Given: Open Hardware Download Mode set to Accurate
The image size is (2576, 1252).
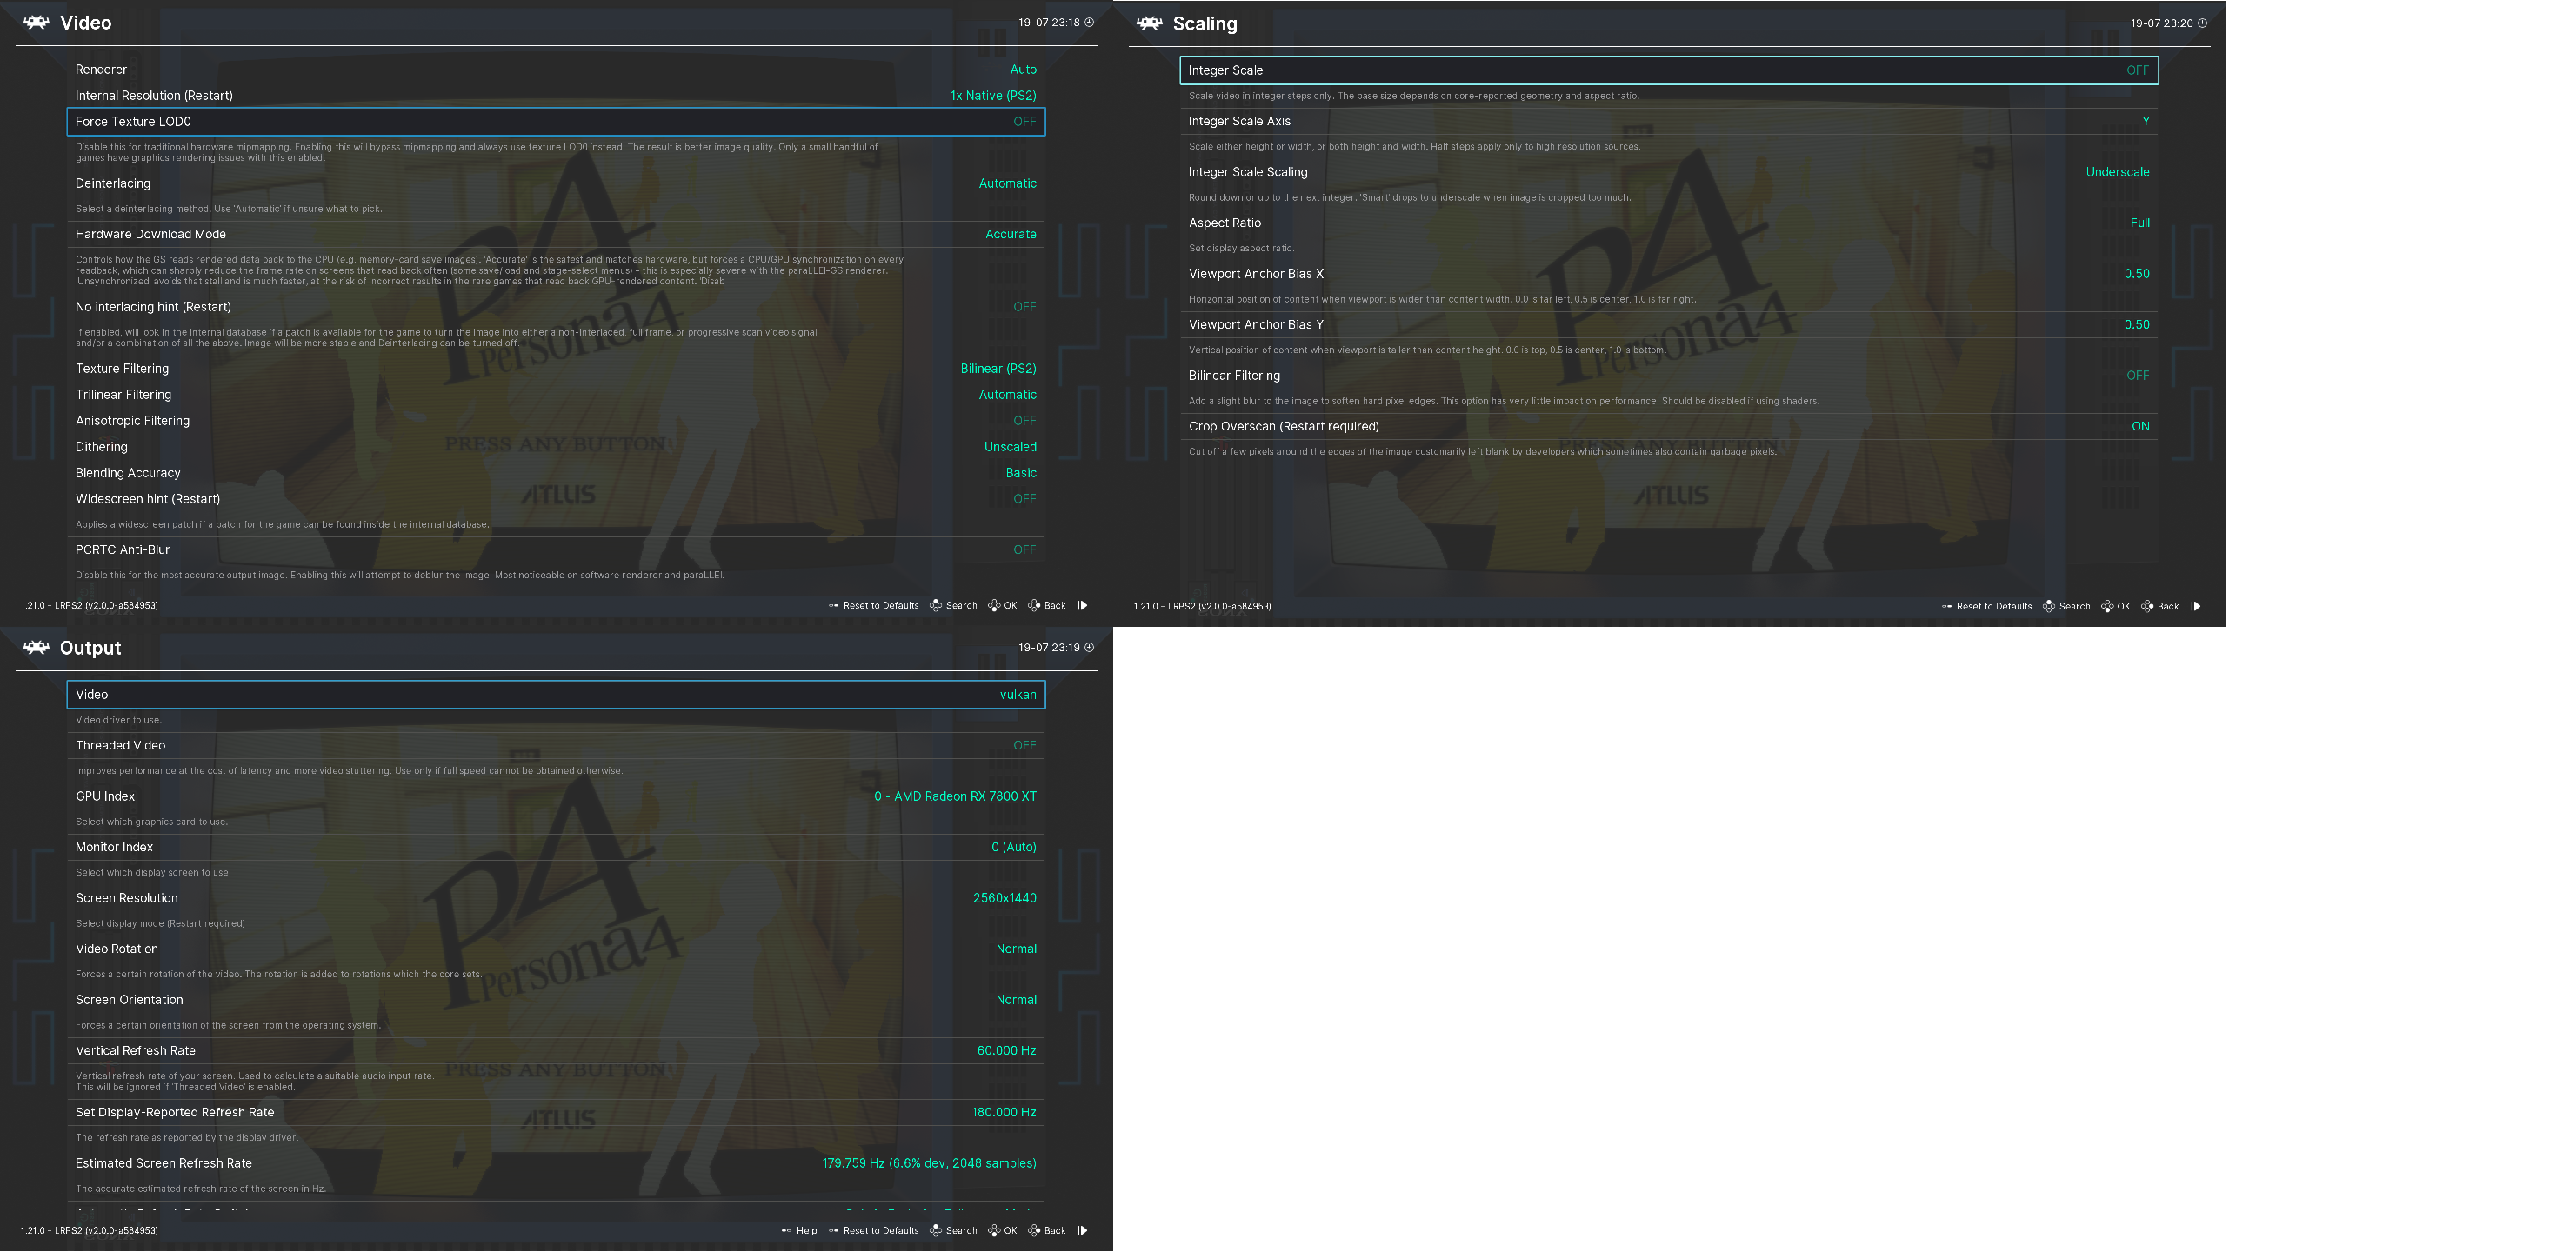Looking at the screenshot, I should point(556,235).
